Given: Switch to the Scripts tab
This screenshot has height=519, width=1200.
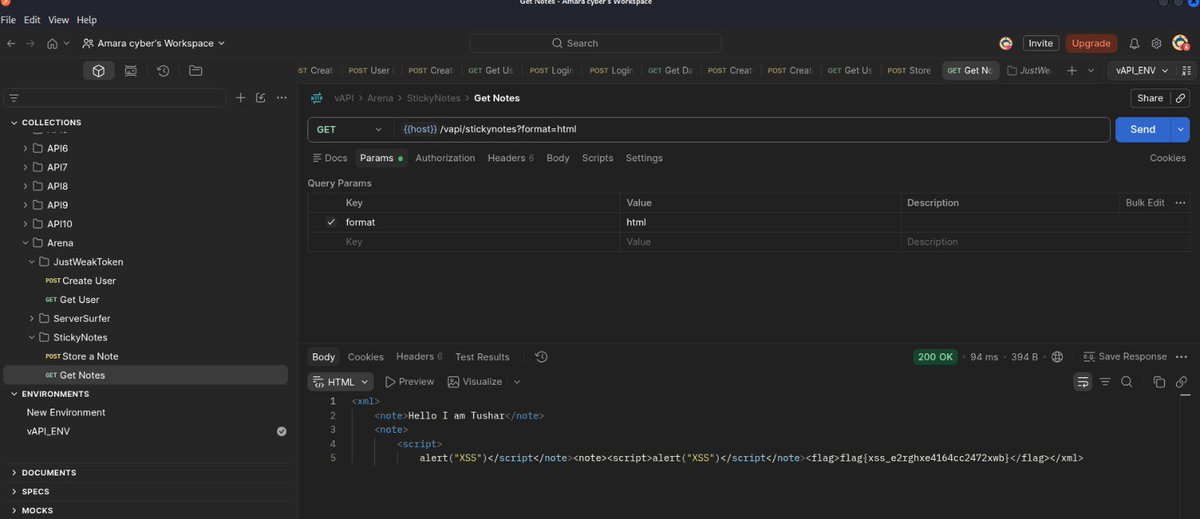Looking at the screenshot, I should (x=597, y=158).
